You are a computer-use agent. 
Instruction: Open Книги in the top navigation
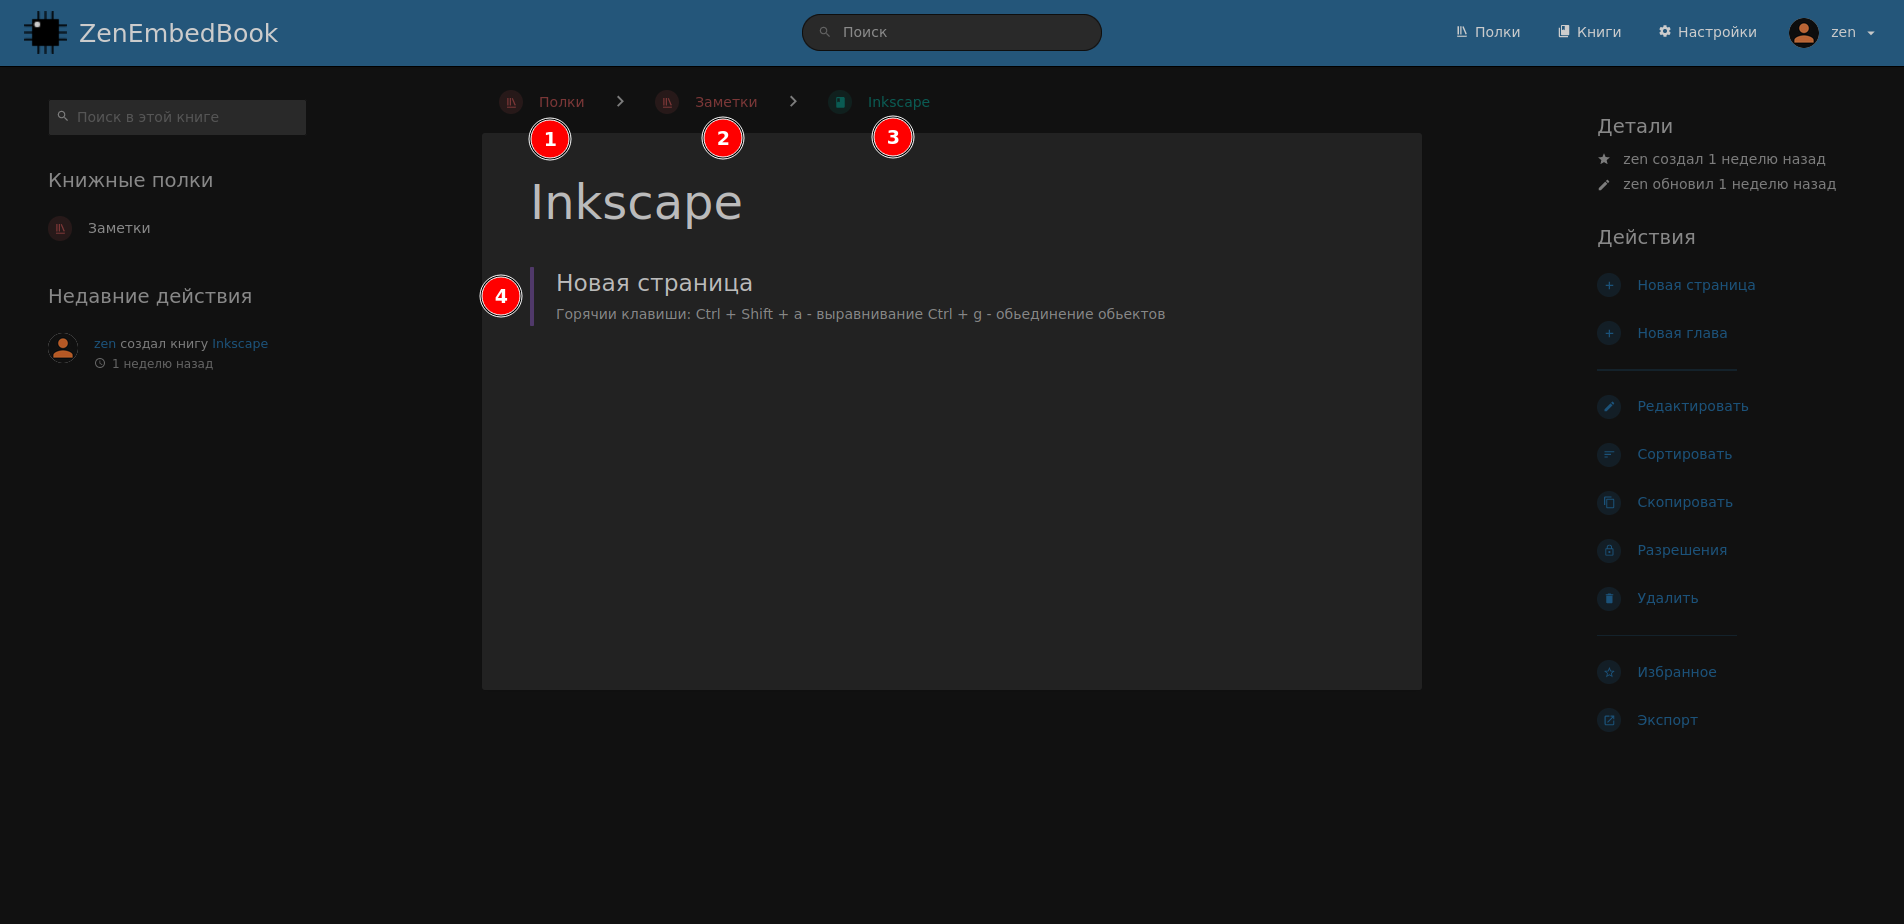[x=1590, y=32]
